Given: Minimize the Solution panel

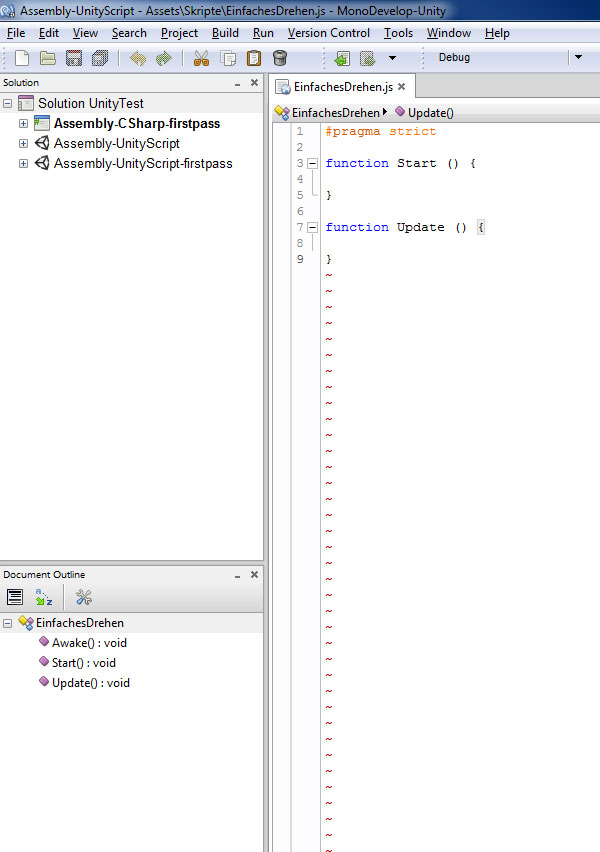Looking at the screenshot, I should [x=238, y=84].
